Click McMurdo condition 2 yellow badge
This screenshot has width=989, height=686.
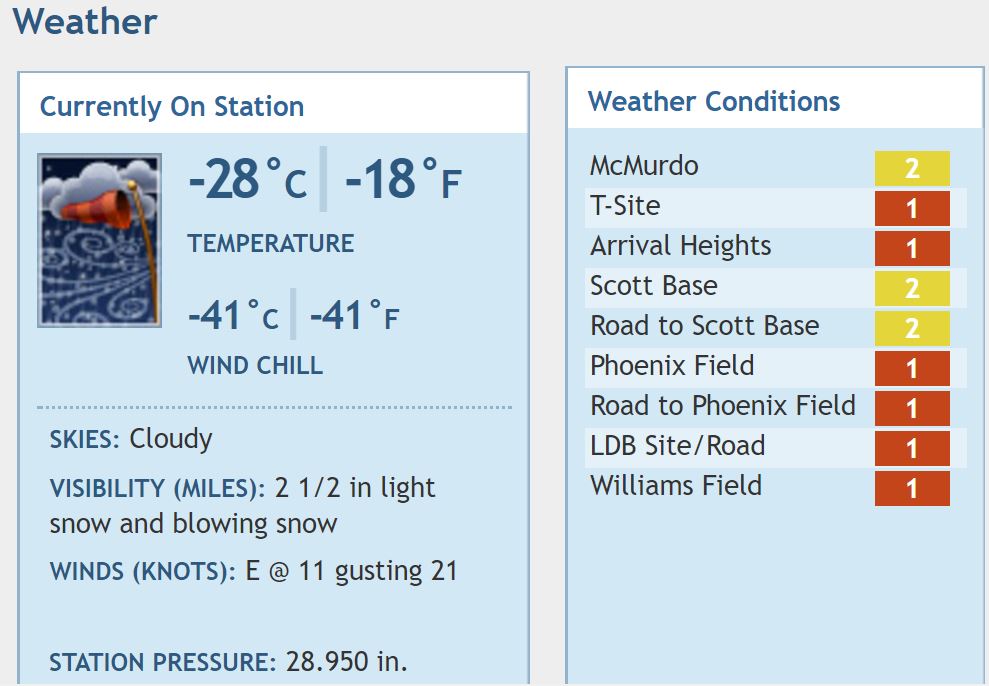[911, 168]
